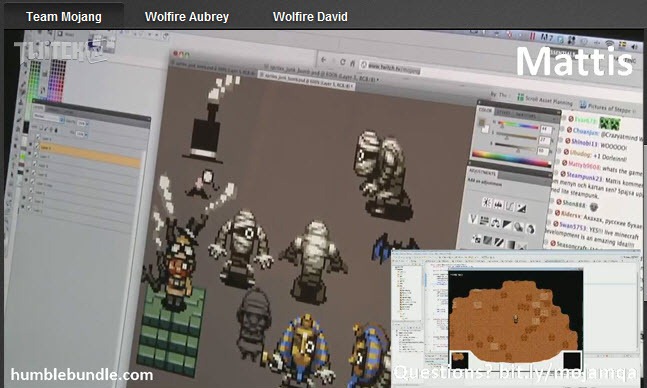Click the Vibrance V-shaped adjustment icon

click(x=474, y=219)
